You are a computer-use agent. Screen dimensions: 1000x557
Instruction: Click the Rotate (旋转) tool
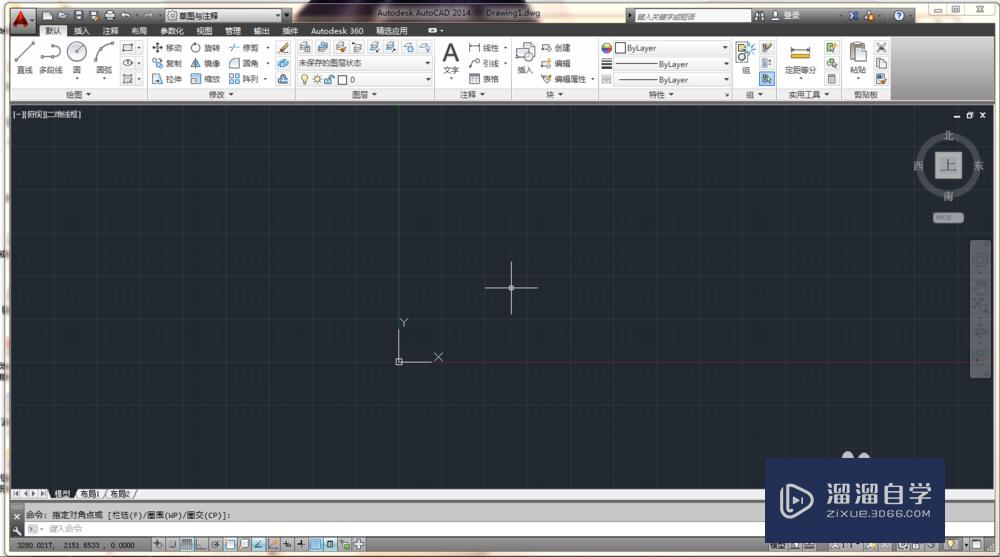point(205,48)
